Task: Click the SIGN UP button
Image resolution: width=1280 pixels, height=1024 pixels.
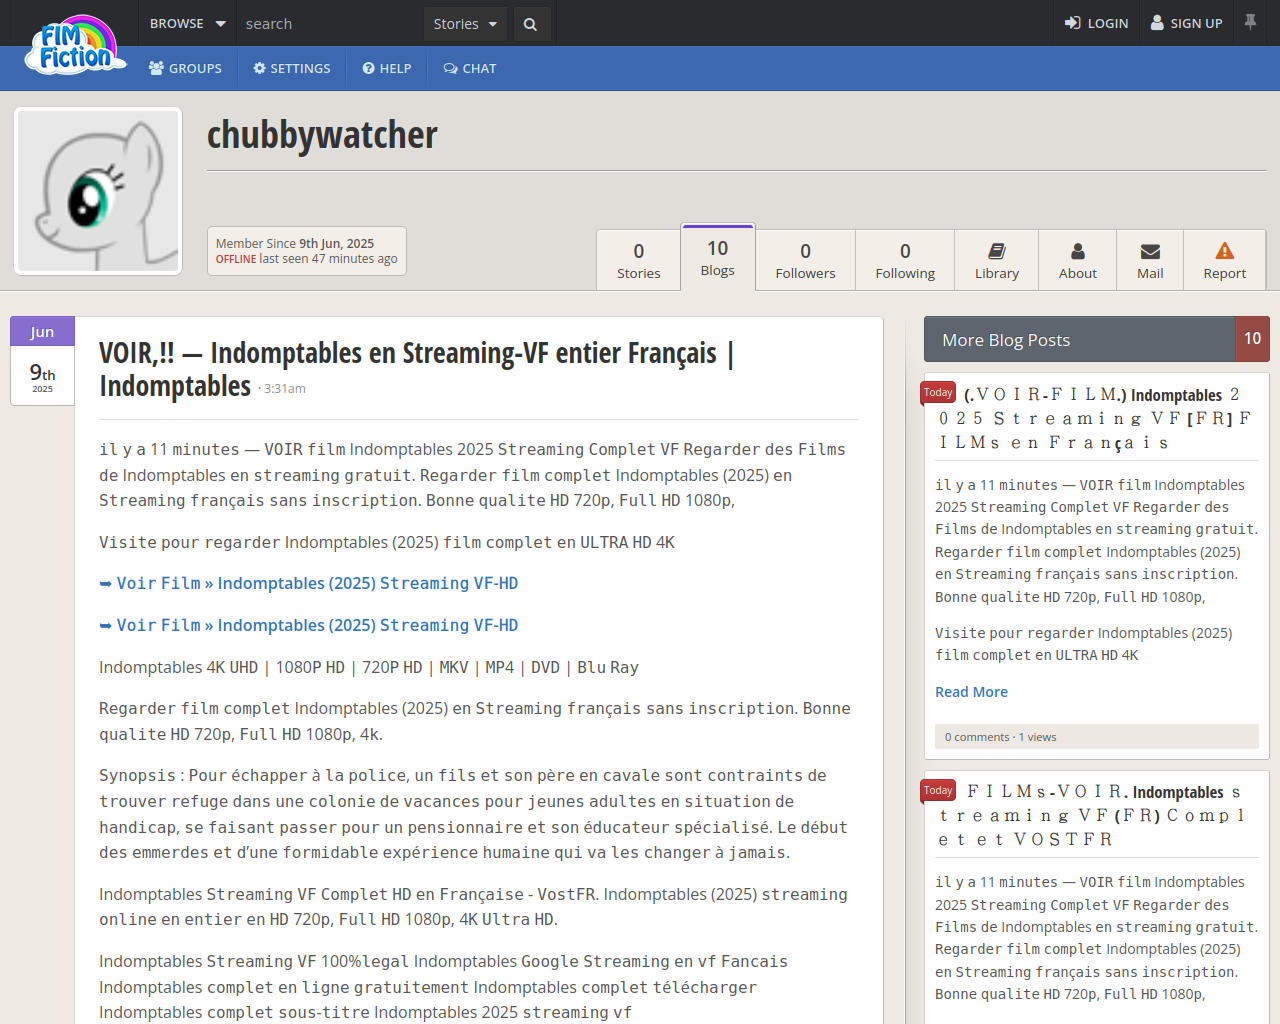Action: click(1186, 23)
